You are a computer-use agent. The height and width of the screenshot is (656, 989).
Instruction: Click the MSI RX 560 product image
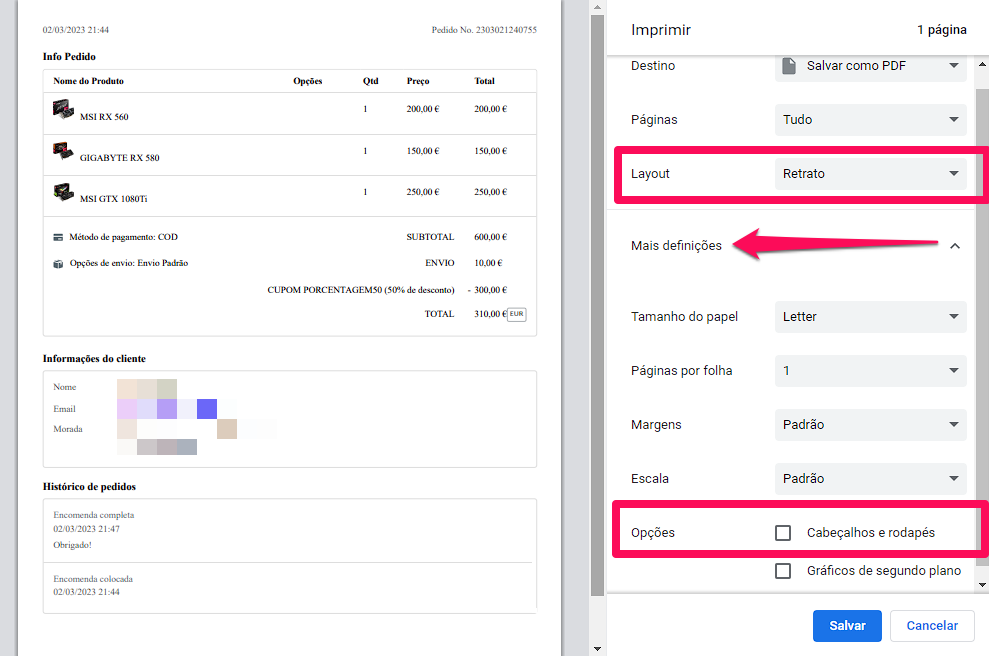(x=63, y=109)
